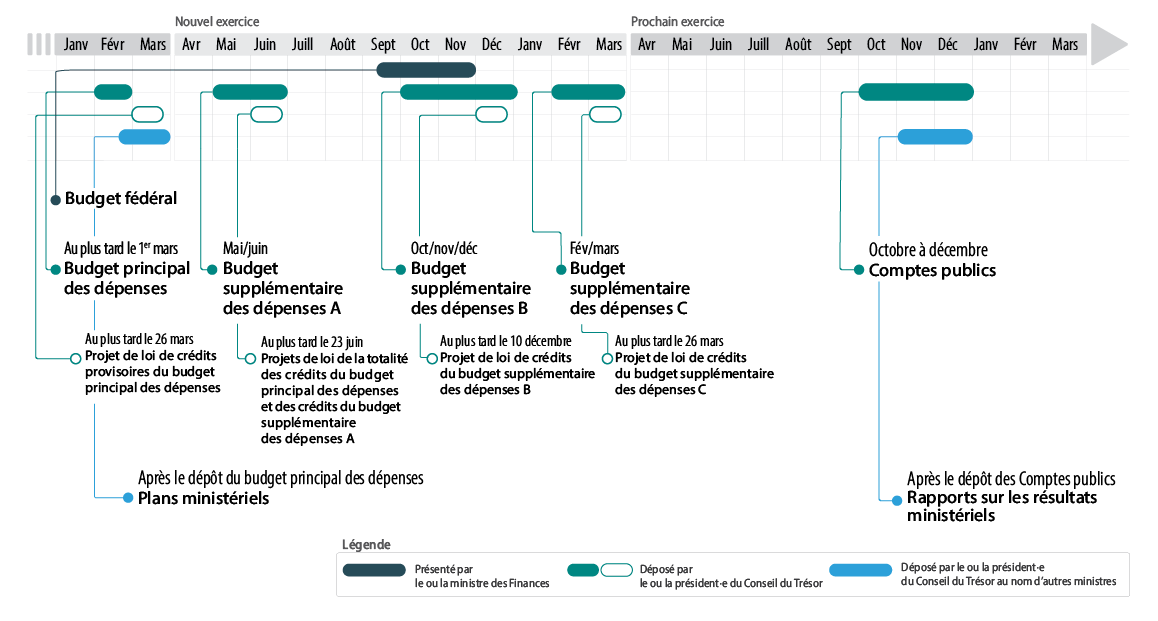Screen dimensions: 1158x621
Task: Click the teal marker beside Comptes publics
Action: tap(858, 270)
